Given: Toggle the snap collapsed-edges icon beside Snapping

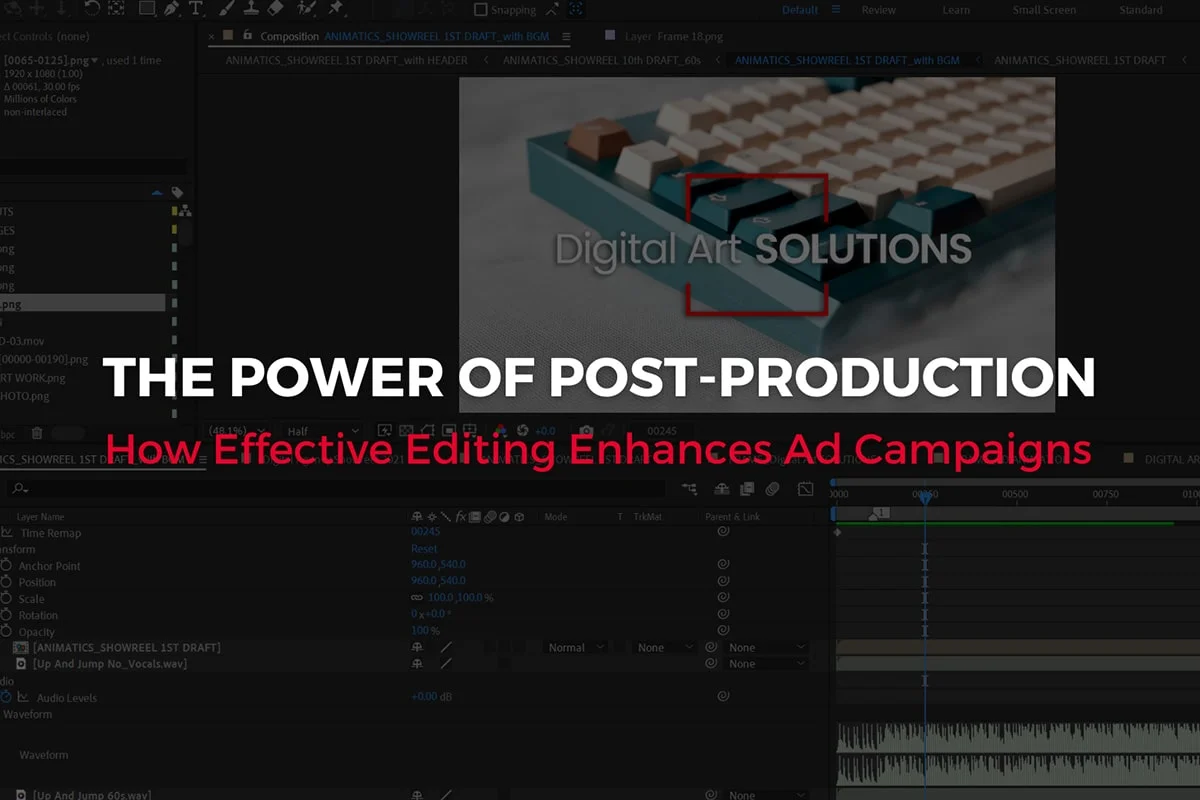Looking at the screenshot, I should pyautogui.click(x=551, y=9).
